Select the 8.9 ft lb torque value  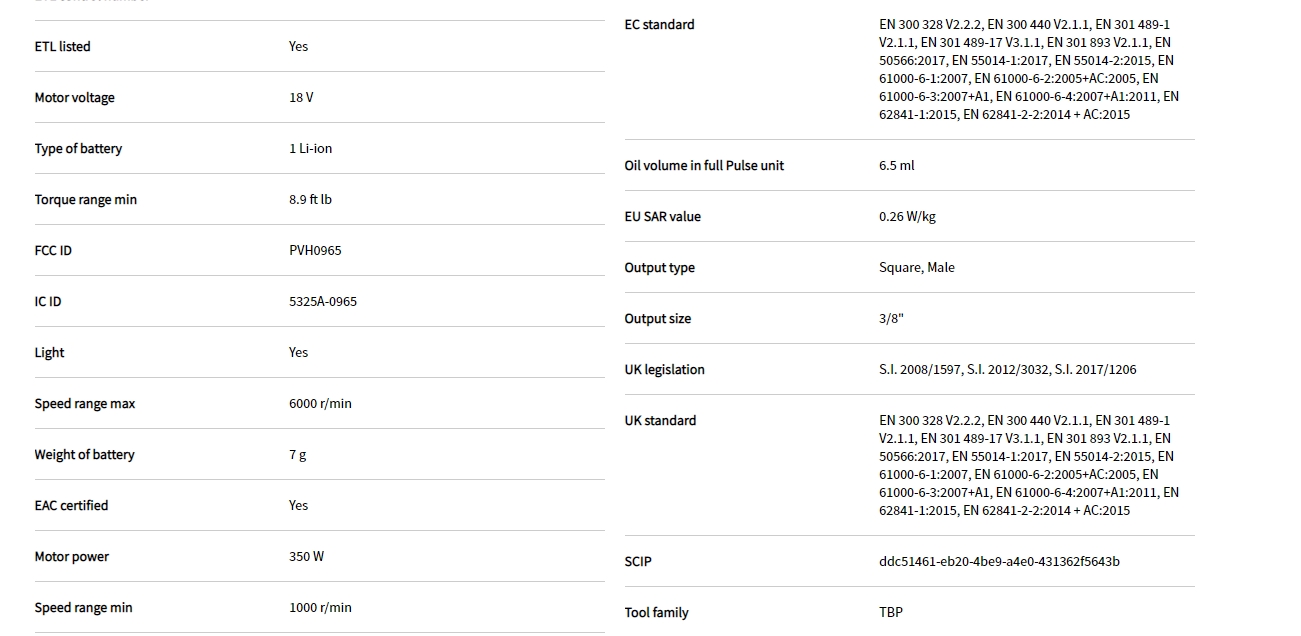(310, 200)
